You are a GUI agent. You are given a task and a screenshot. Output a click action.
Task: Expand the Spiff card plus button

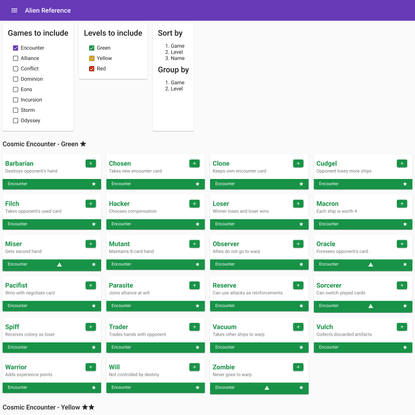click(91, 327)
